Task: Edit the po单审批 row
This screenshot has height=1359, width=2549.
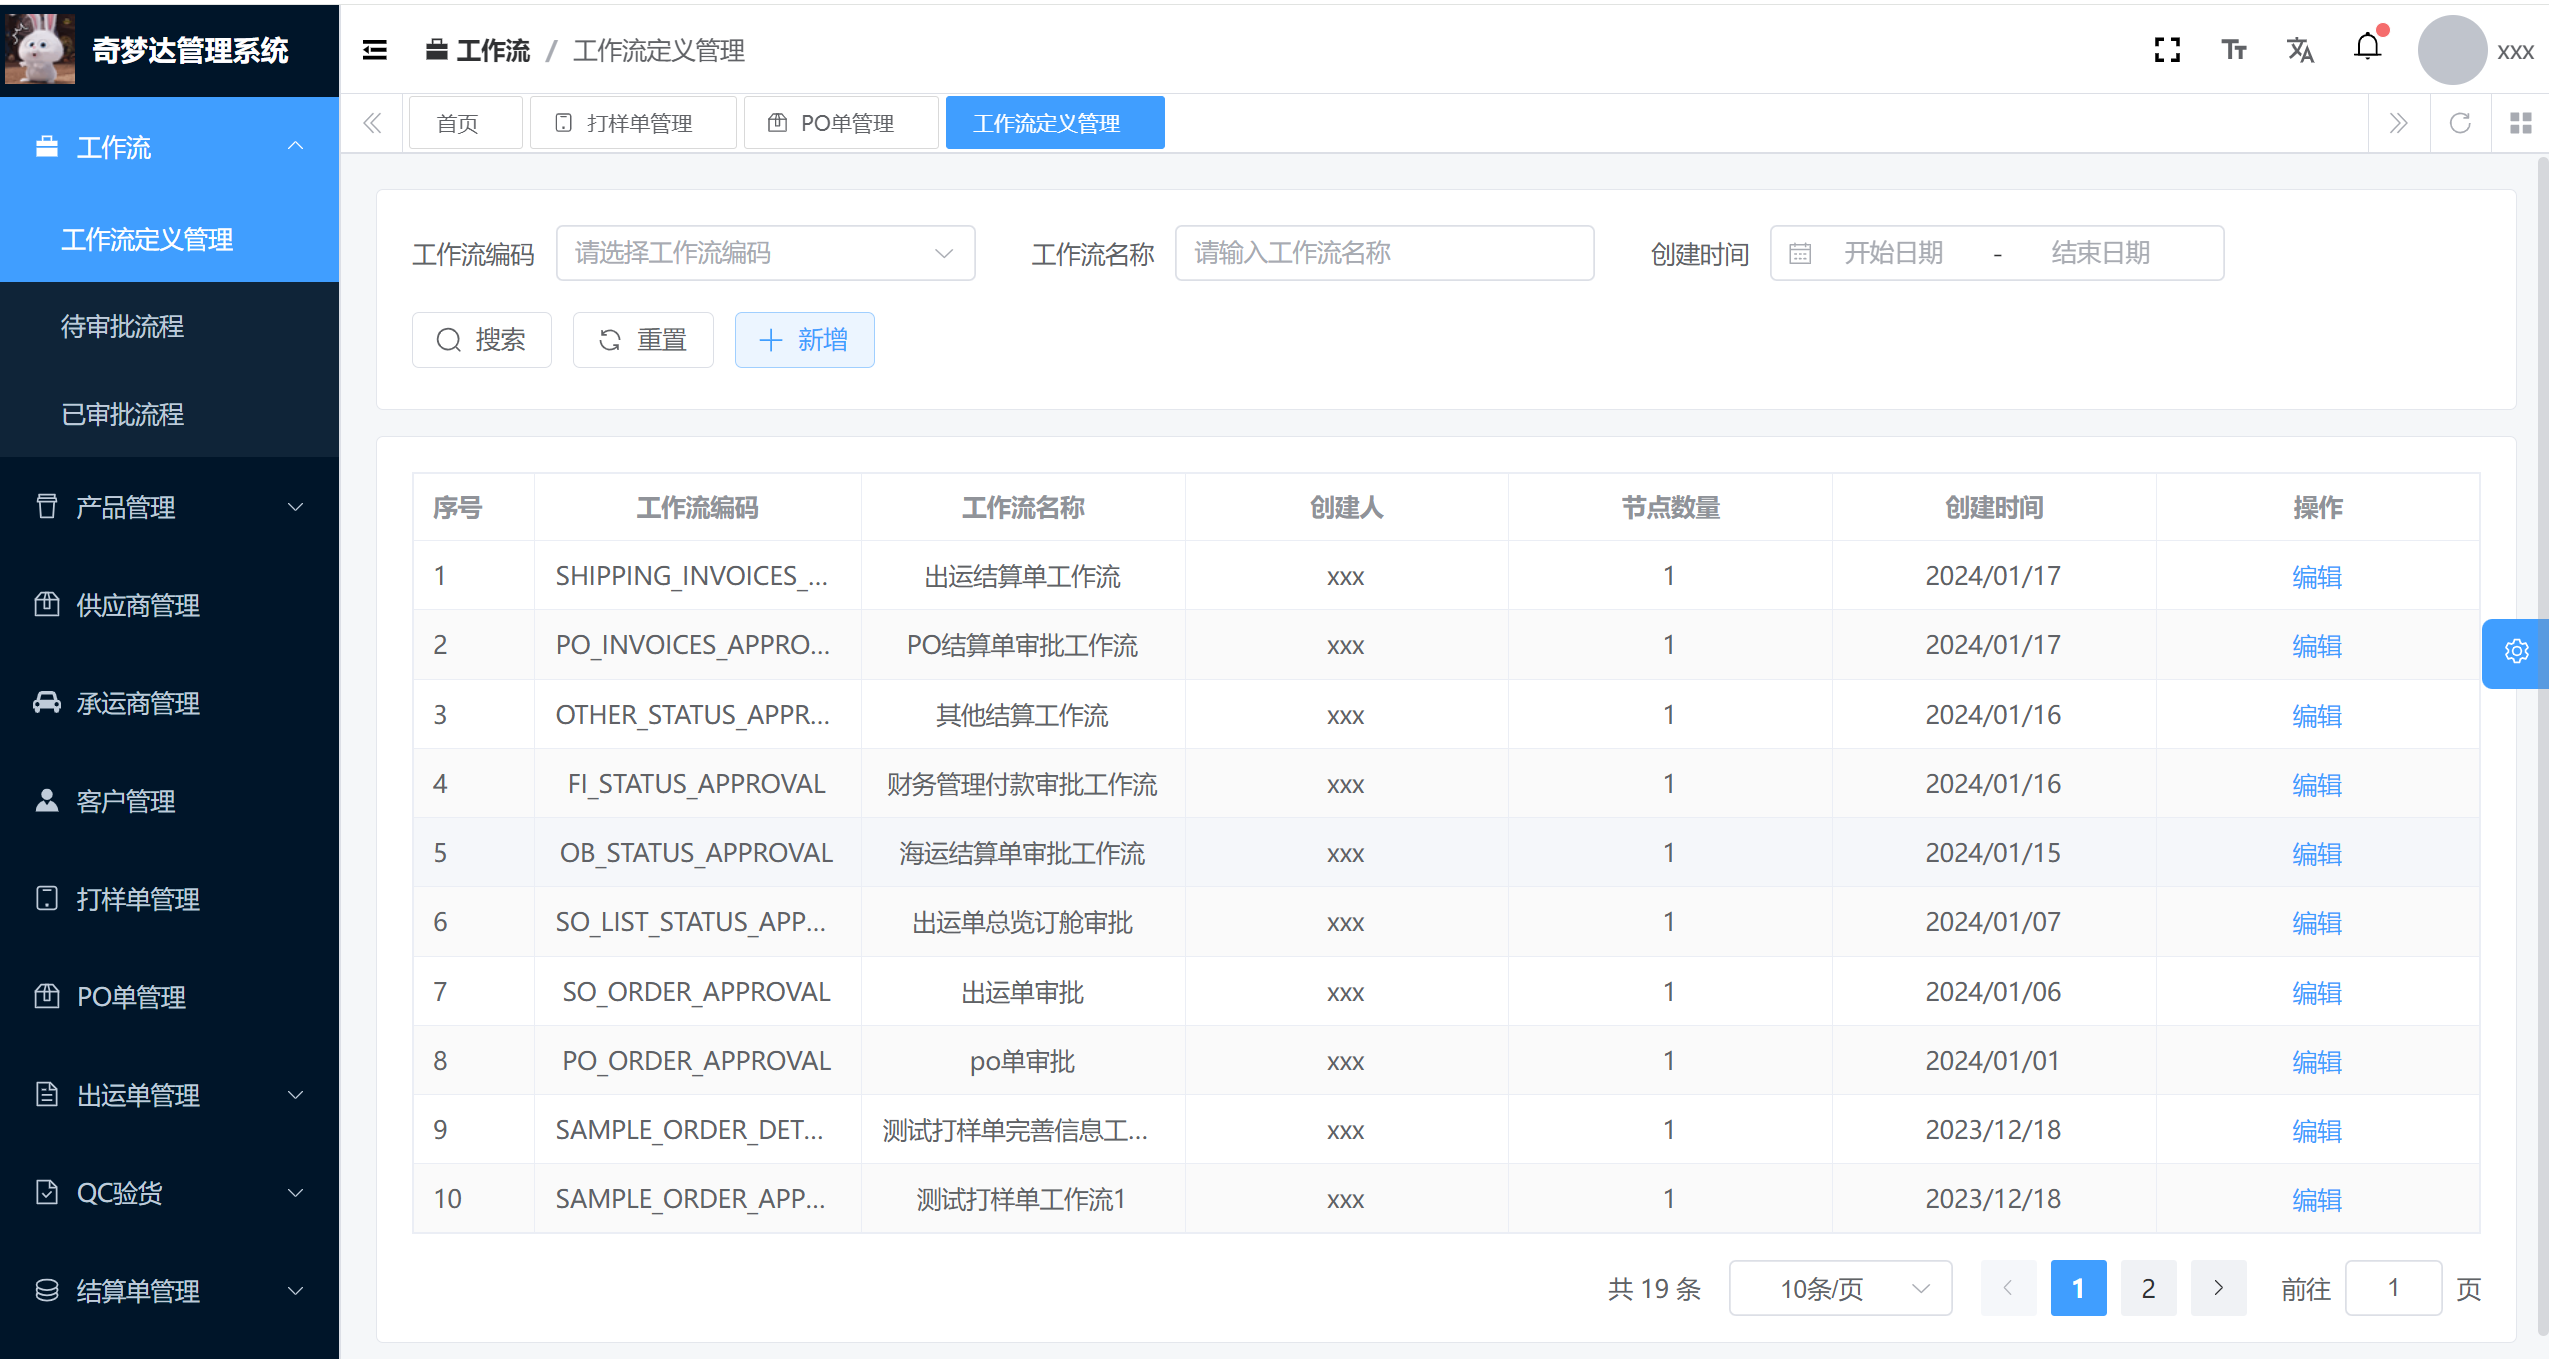Action: tap(2317, 1061)
